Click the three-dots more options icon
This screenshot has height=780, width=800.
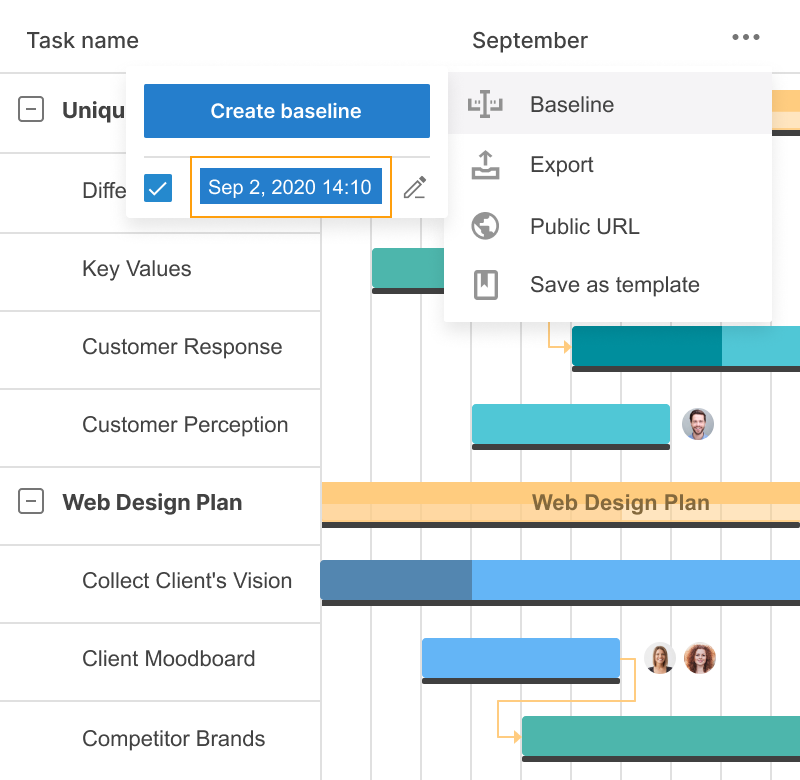click(x=745, y=38)
